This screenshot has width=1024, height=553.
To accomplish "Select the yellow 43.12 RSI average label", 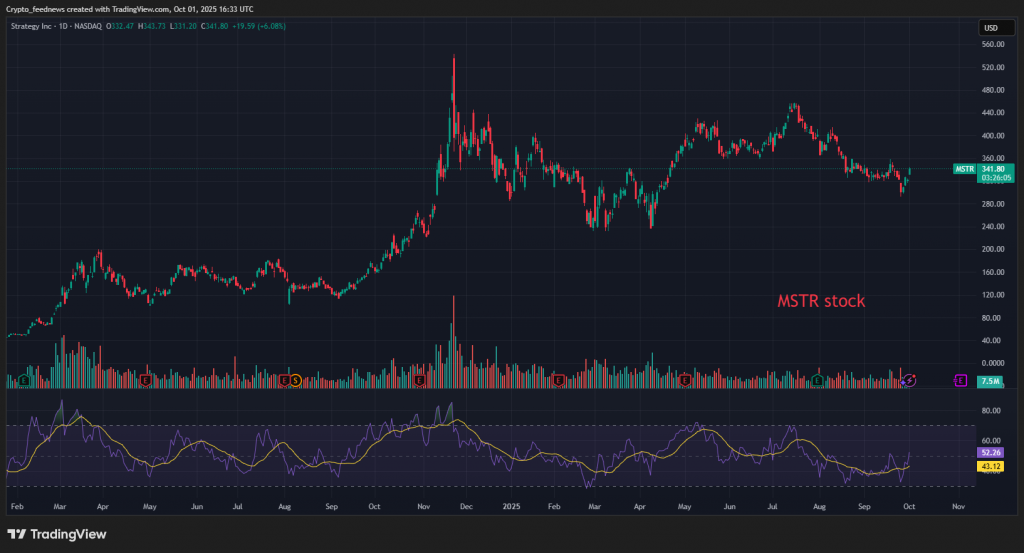I will [x=990, y=466].
